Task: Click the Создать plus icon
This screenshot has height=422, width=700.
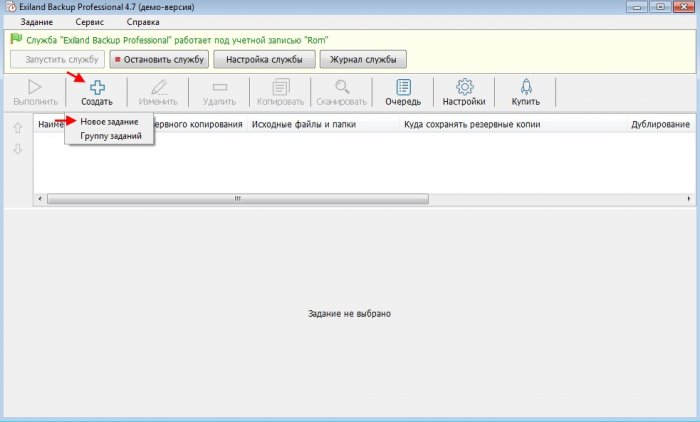Action: coord(97,87)
